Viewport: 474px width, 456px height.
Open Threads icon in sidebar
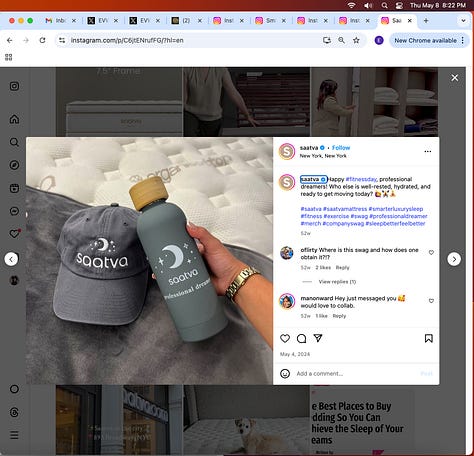(14, 412)
